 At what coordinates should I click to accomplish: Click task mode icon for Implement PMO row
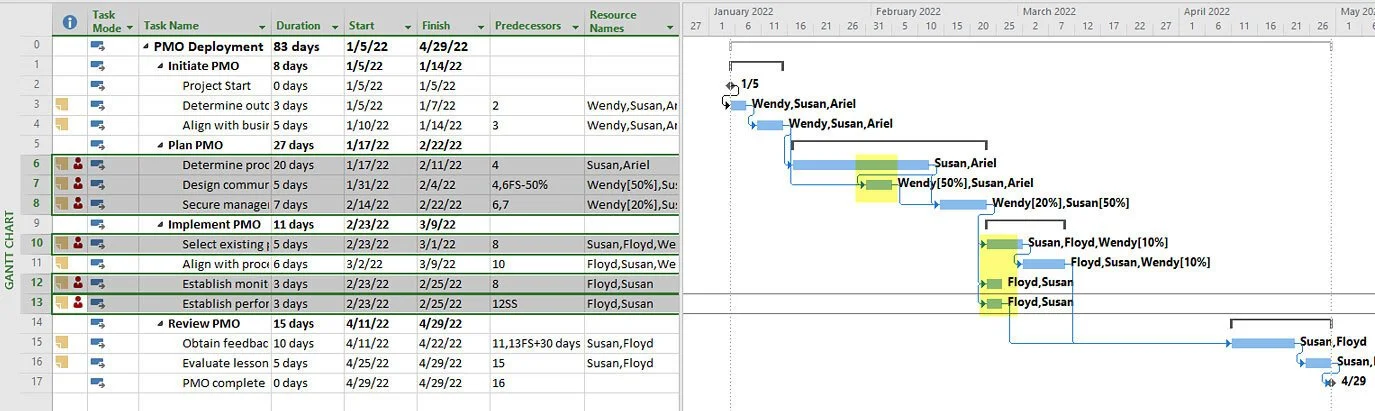(98, 224)
